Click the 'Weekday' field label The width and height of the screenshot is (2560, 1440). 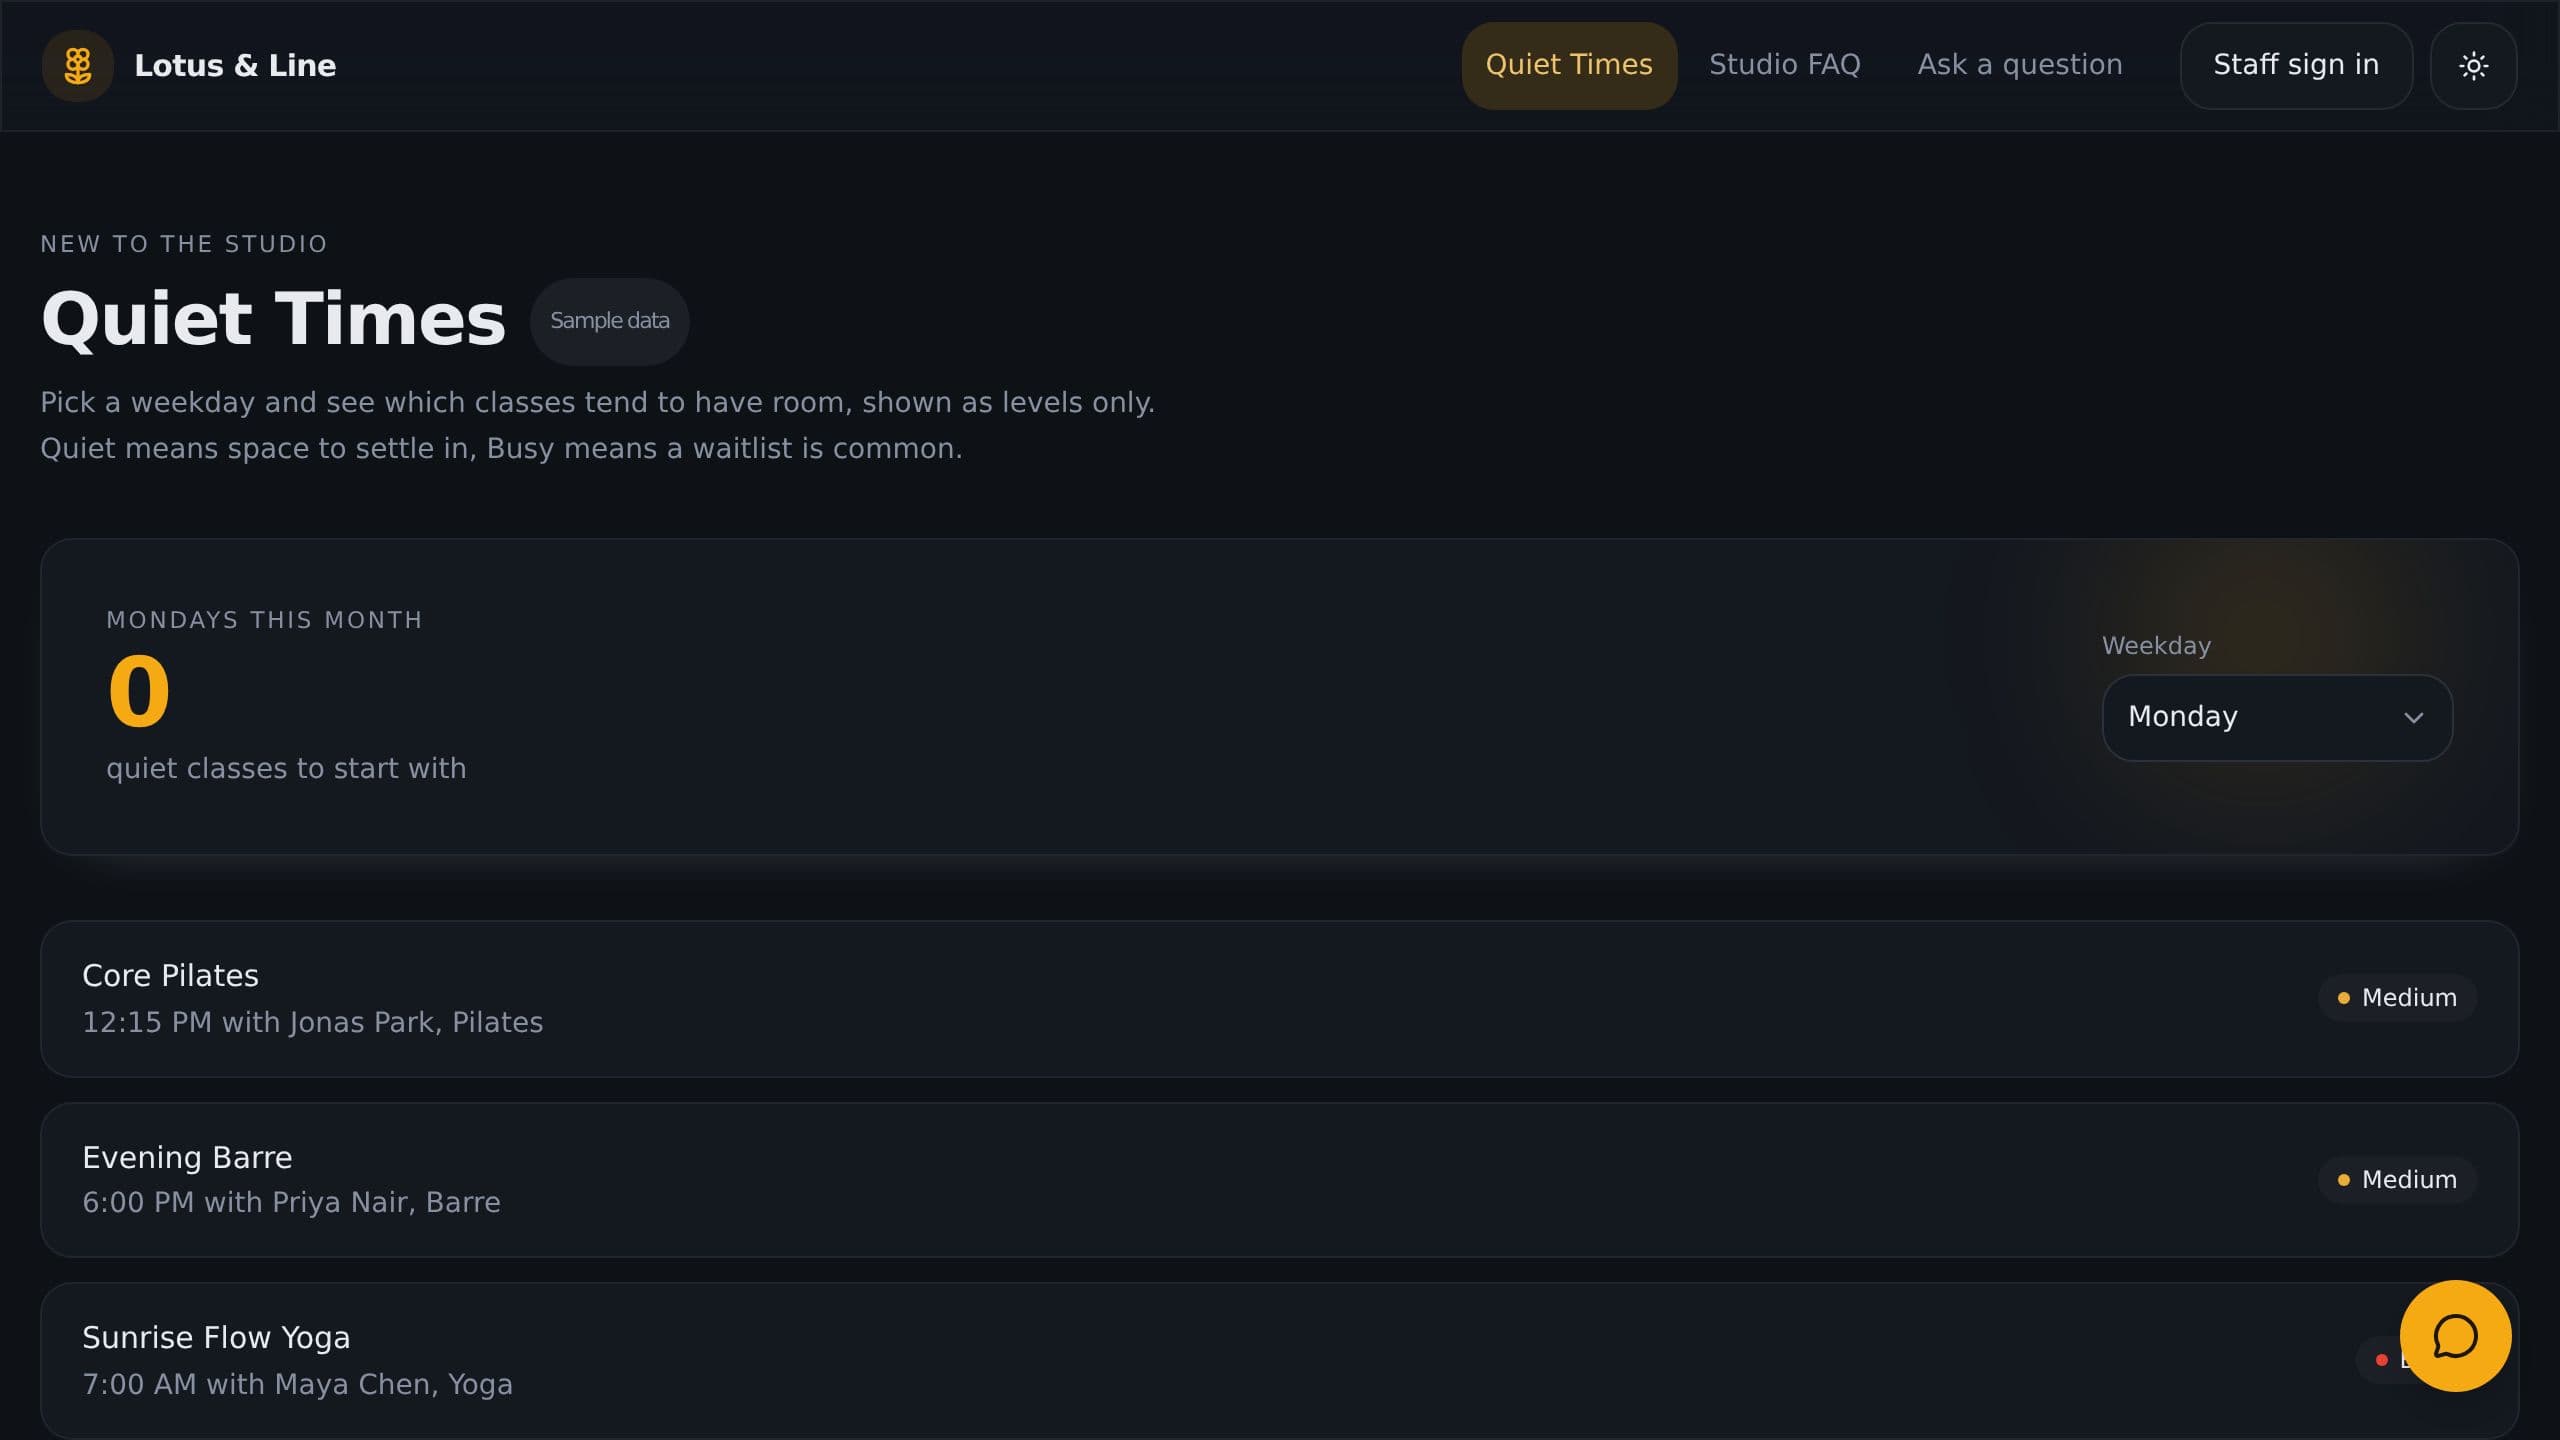pos(2156,646)
